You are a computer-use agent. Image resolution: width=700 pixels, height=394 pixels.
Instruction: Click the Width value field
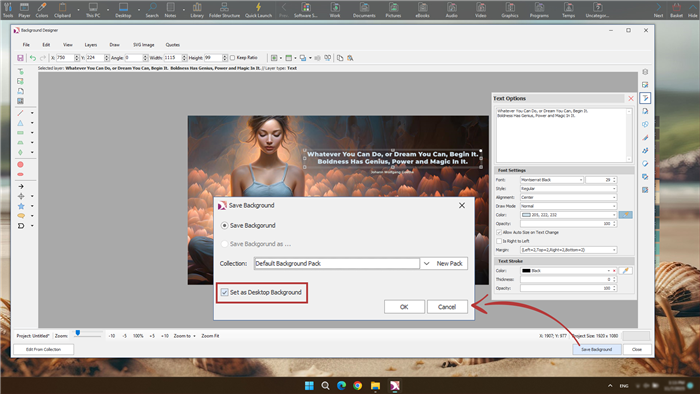[172, 58]
